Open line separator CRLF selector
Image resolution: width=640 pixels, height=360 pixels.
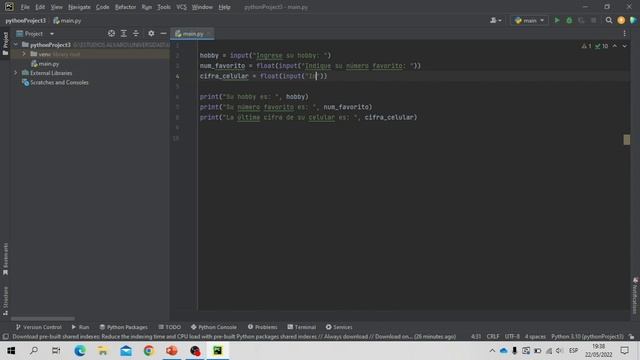[493, 337]
